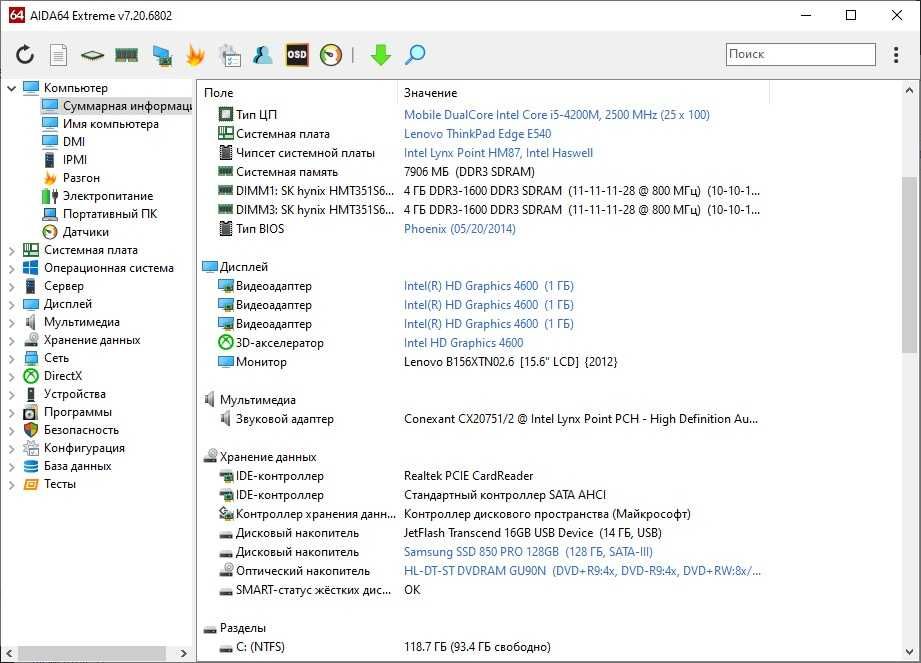Collapse the Компьютер tree node
Viewport: 921px width, 663px height.
point(12,88)
